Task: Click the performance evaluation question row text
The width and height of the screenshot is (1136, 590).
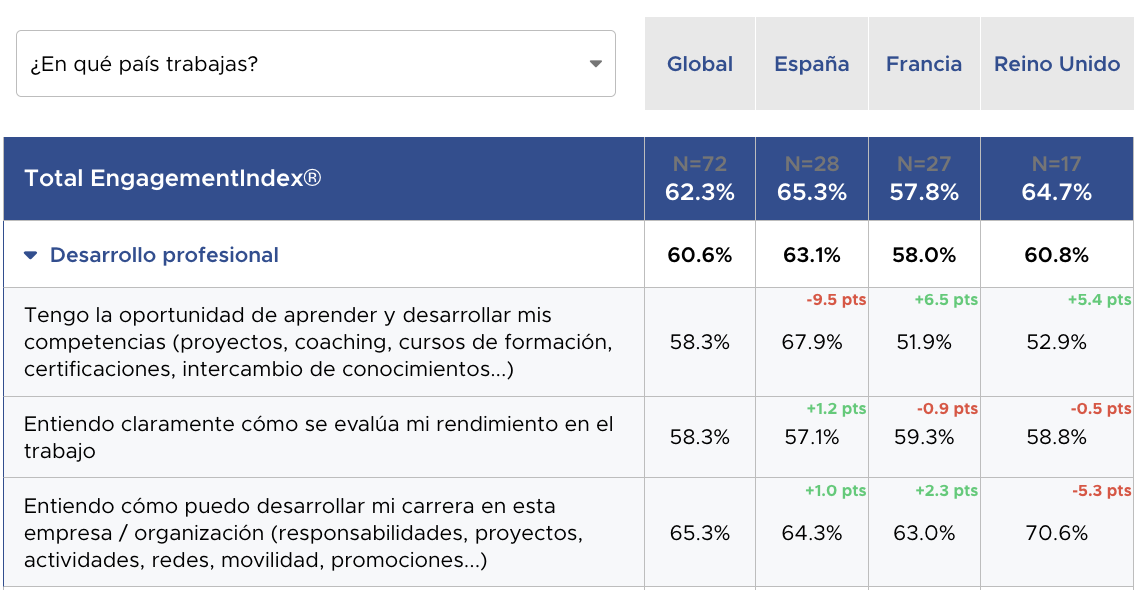Action: click(318, 437)
